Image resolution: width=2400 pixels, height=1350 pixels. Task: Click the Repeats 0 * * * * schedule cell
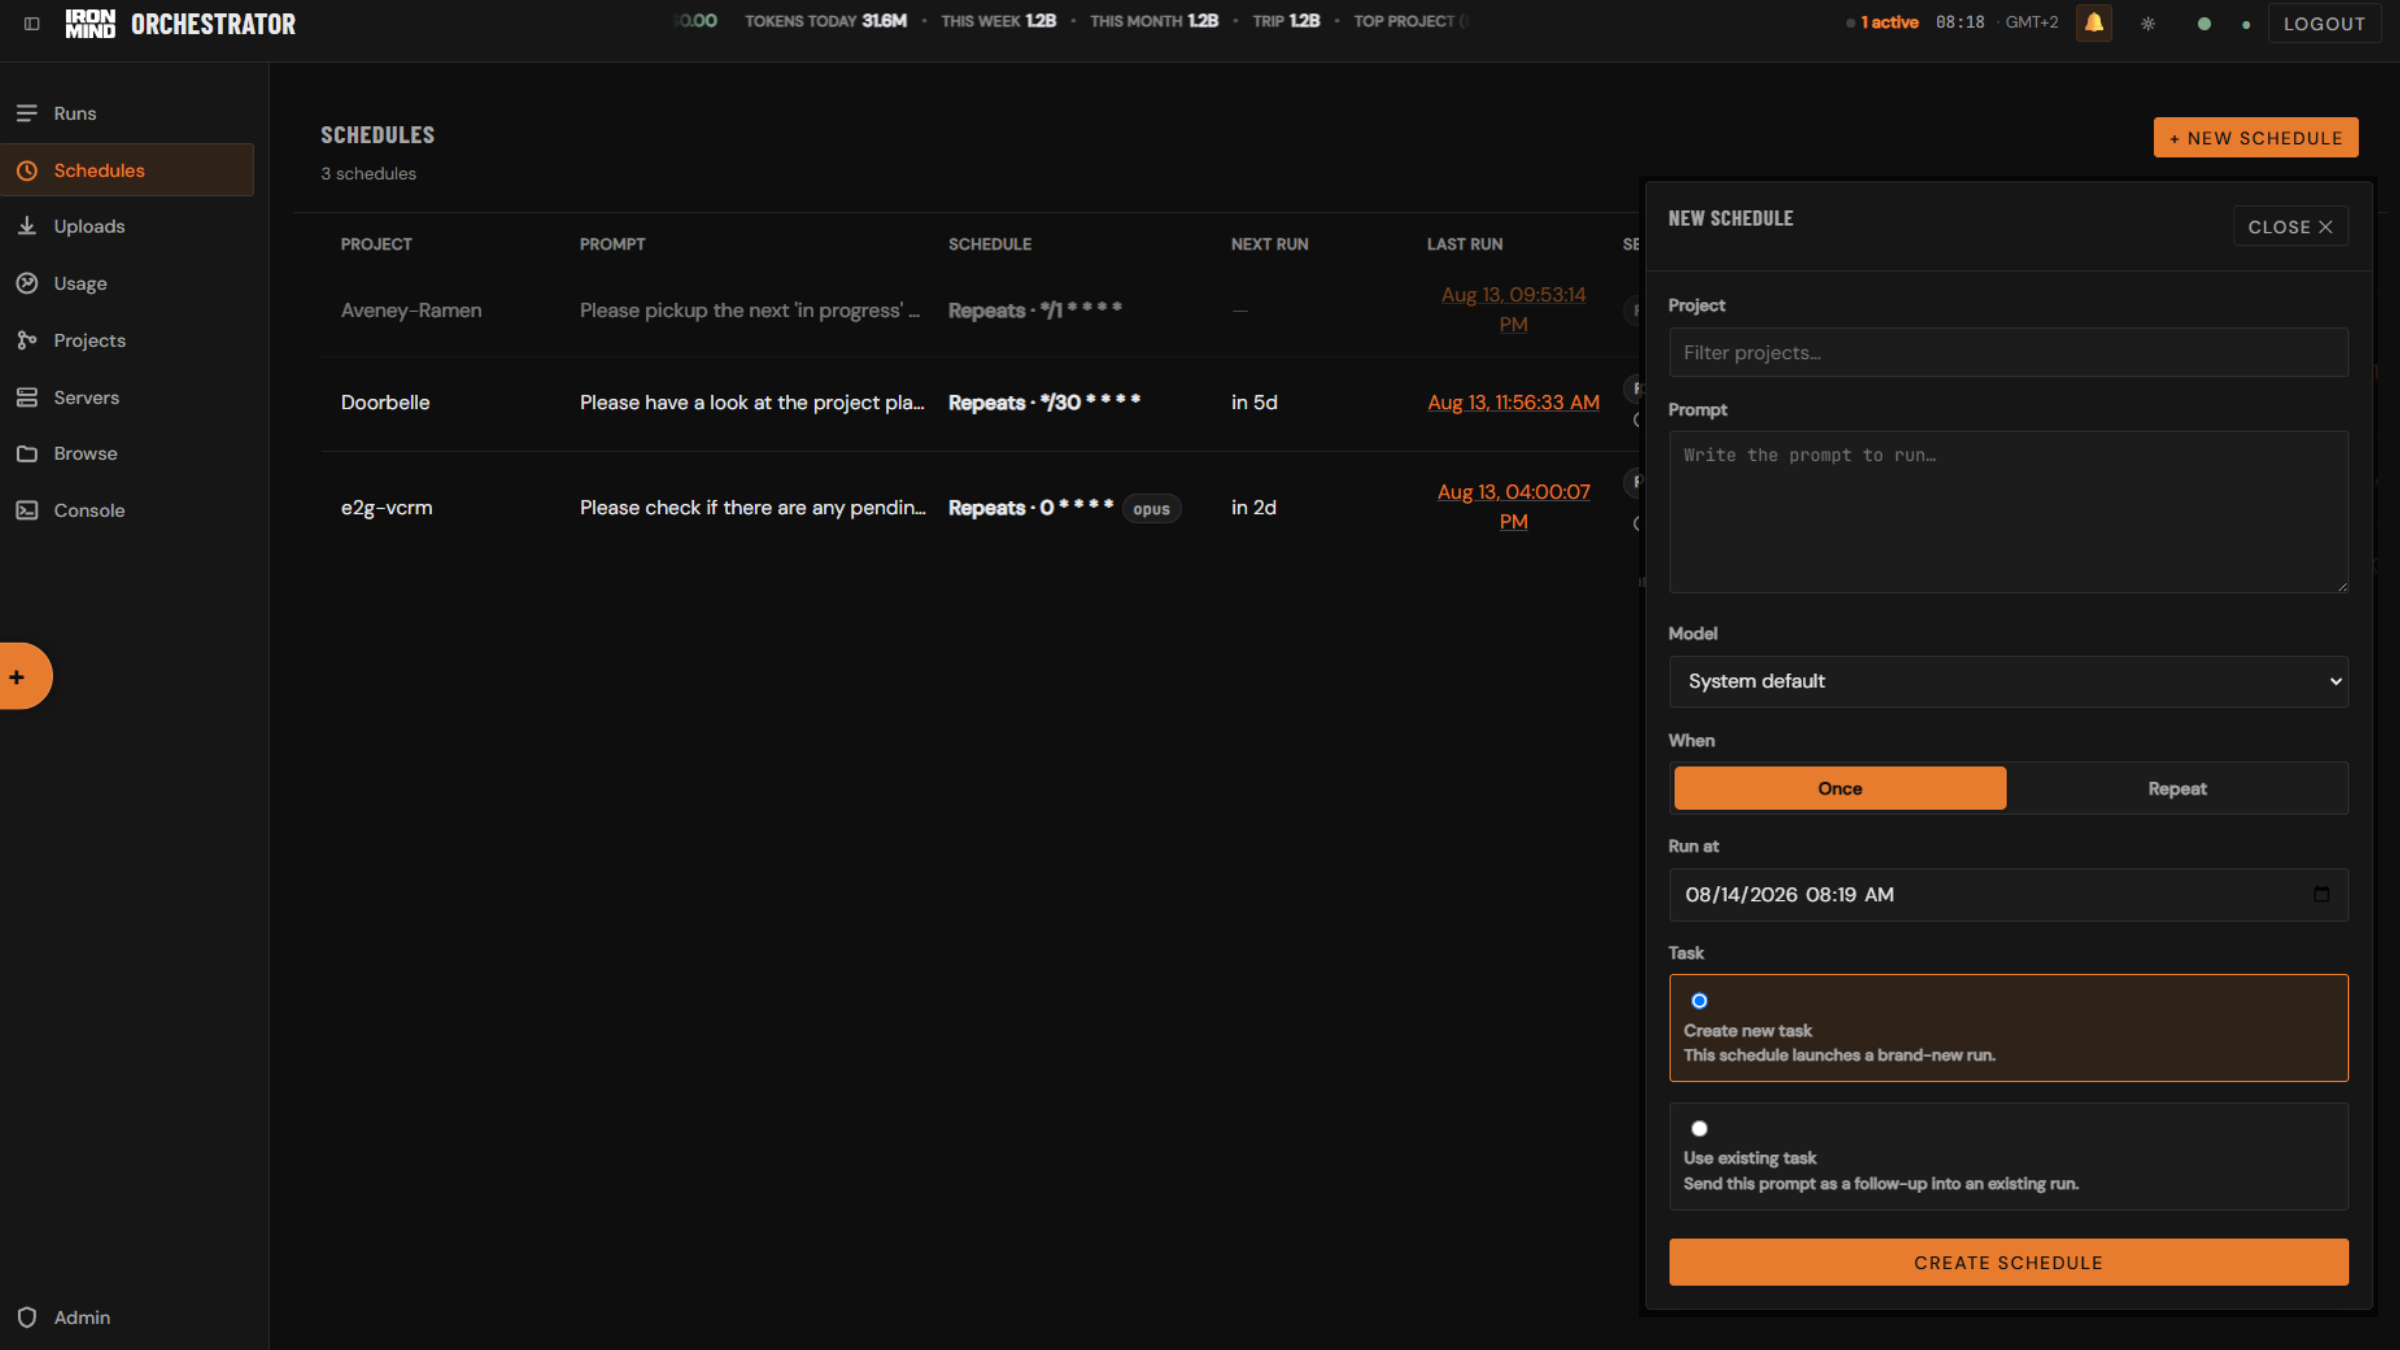pos(1030,507)
